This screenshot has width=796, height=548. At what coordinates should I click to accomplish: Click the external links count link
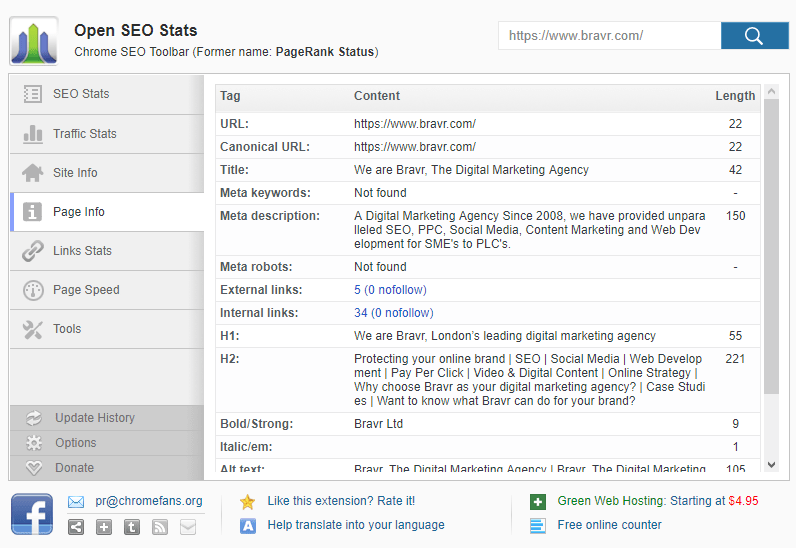390,290
